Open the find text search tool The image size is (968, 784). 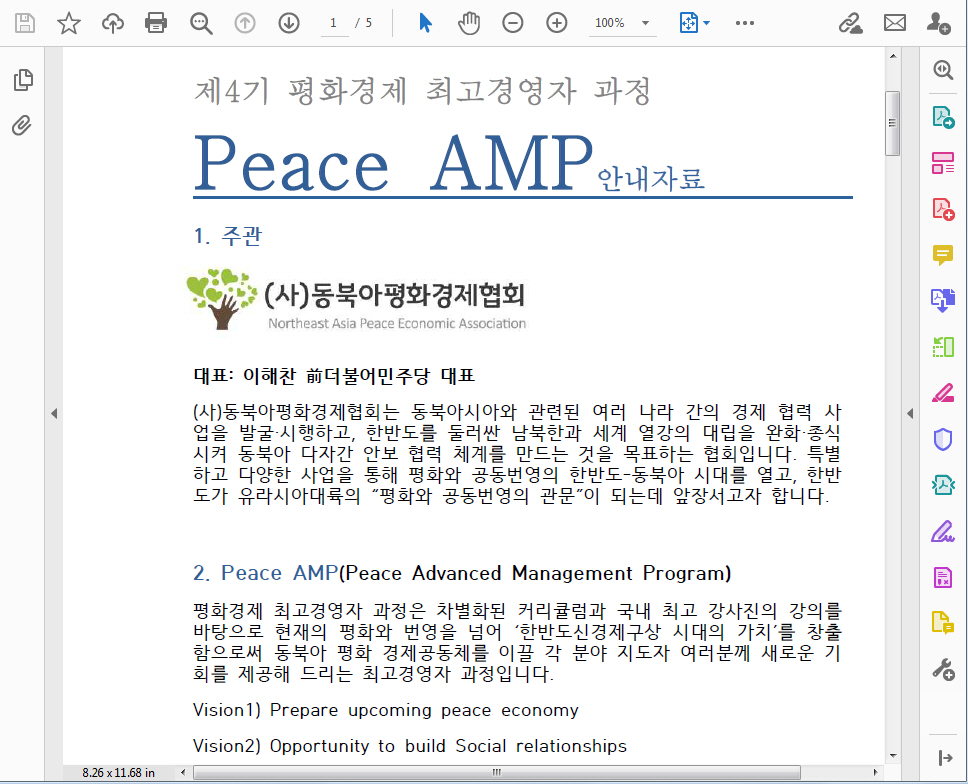[201, 23]
